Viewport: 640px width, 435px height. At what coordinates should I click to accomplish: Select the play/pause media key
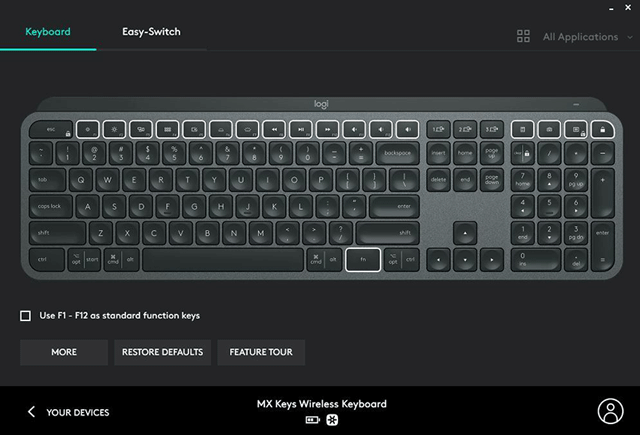point(301,129)
